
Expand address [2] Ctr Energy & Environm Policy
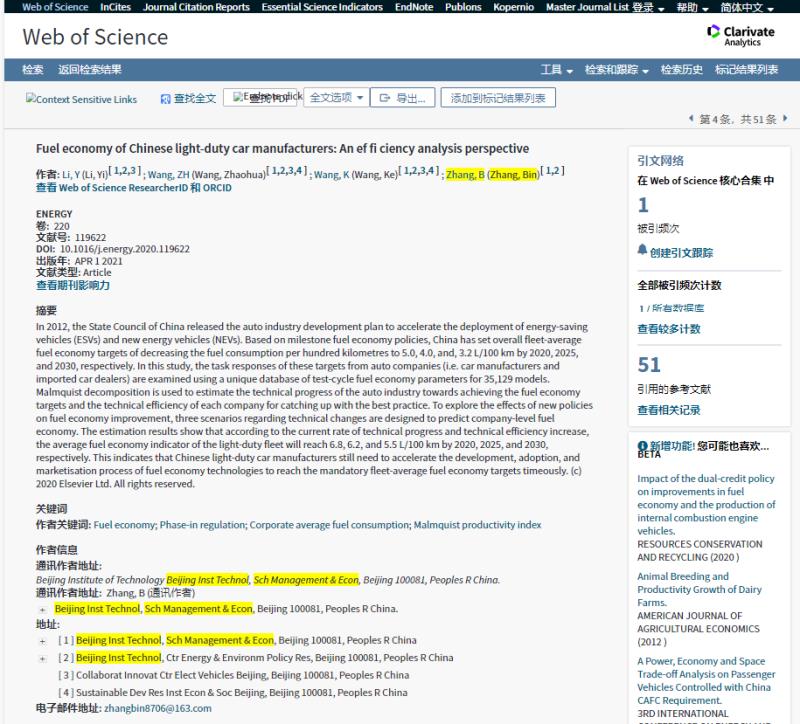42,658
